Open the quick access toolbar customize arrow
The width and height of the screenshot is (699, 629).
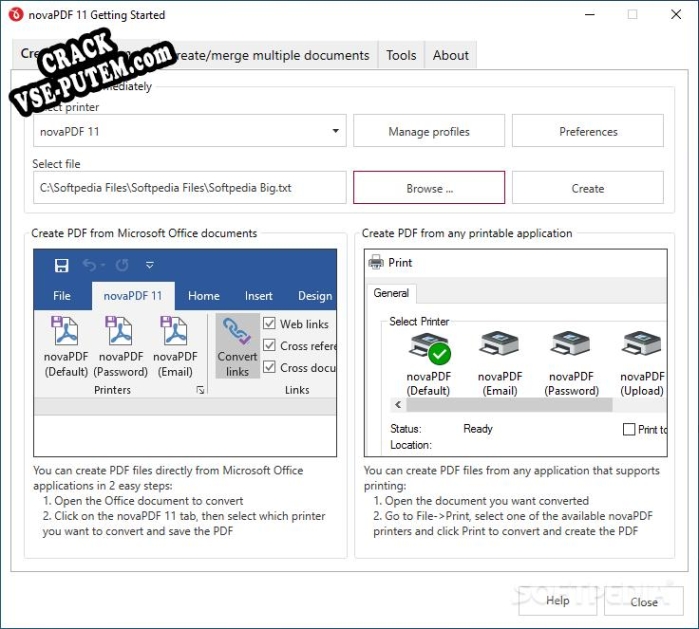(x=150, y=265)
